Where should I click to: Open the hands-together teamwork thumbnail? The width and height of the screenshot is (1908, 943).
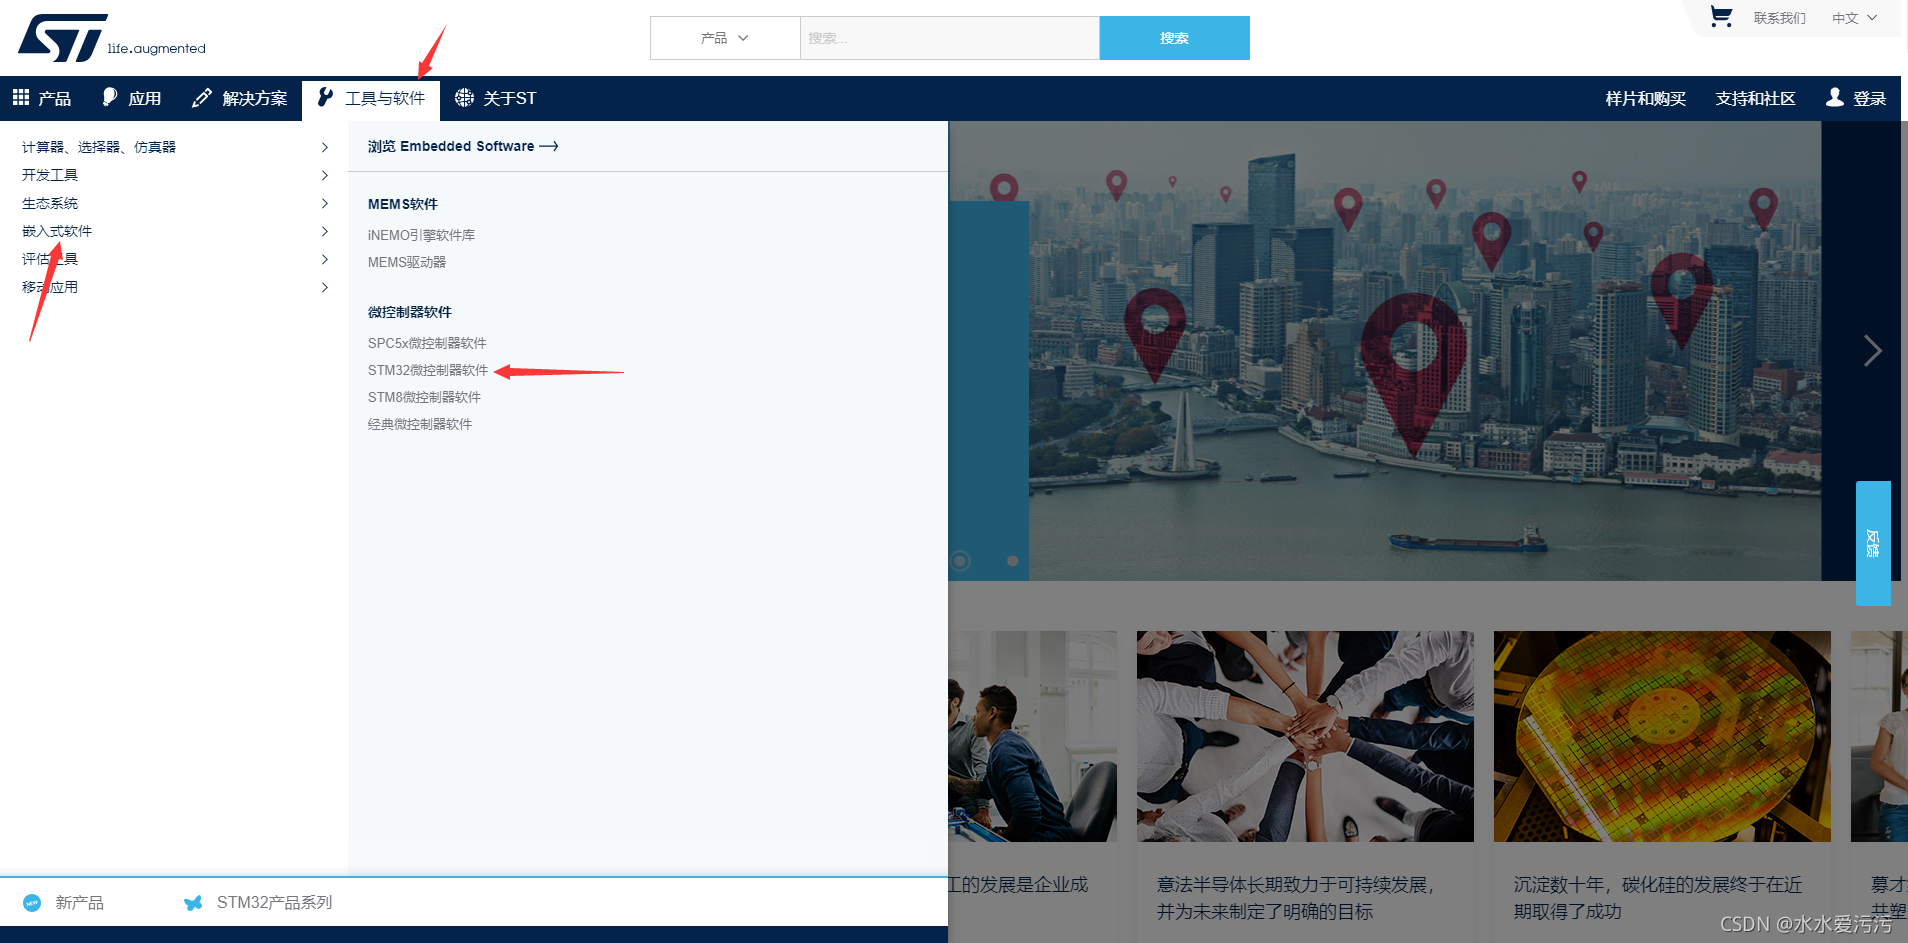tap(1305, 736)
